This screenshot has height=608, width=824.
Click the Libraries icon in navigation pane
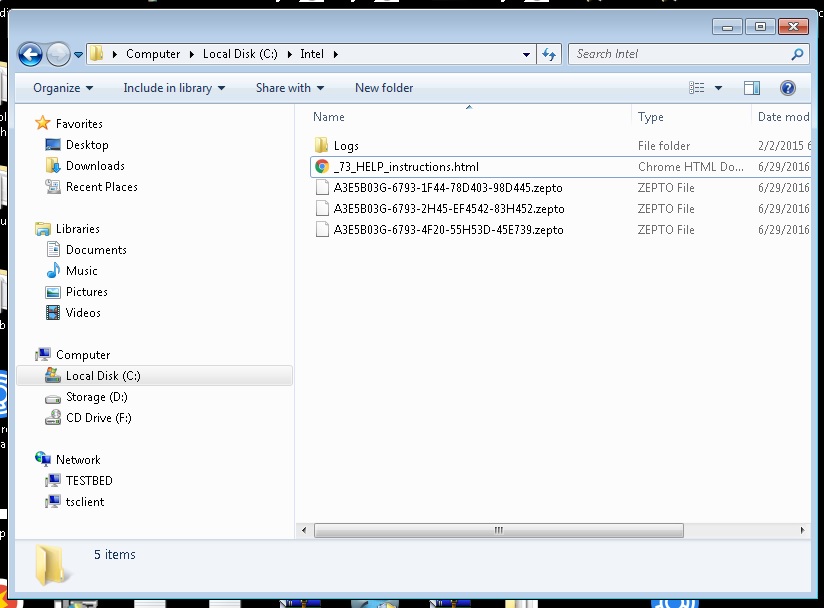[x=43, y=229]
